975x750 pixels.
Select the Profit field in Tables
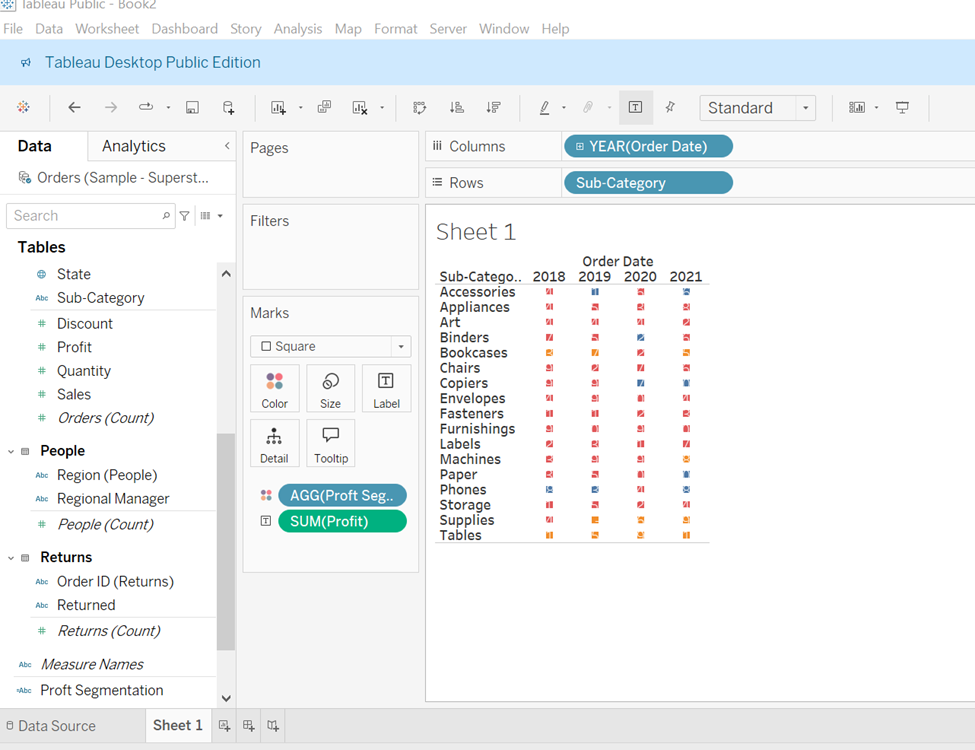coord(74,347)
